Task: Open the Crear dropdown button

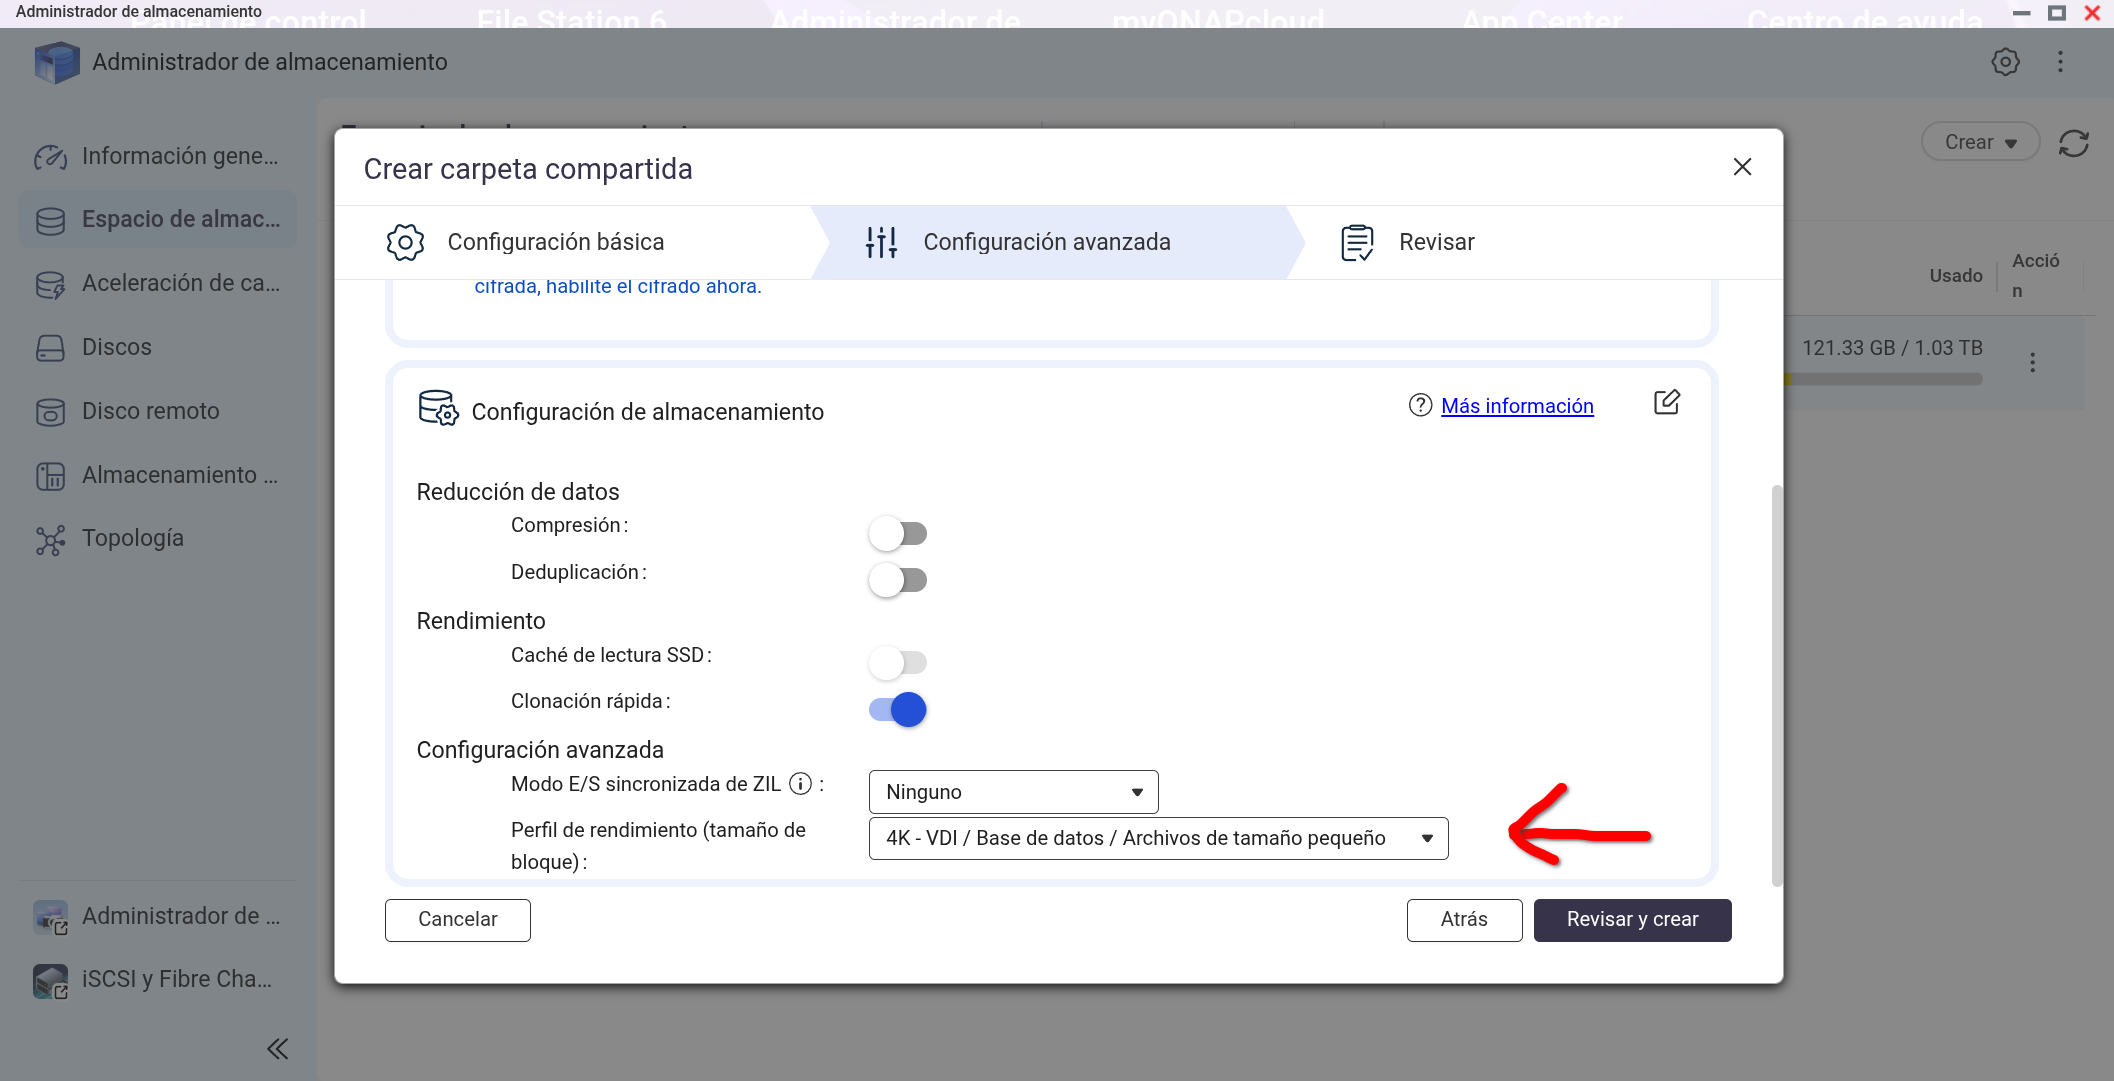Action: click(x=1979, y=143)
